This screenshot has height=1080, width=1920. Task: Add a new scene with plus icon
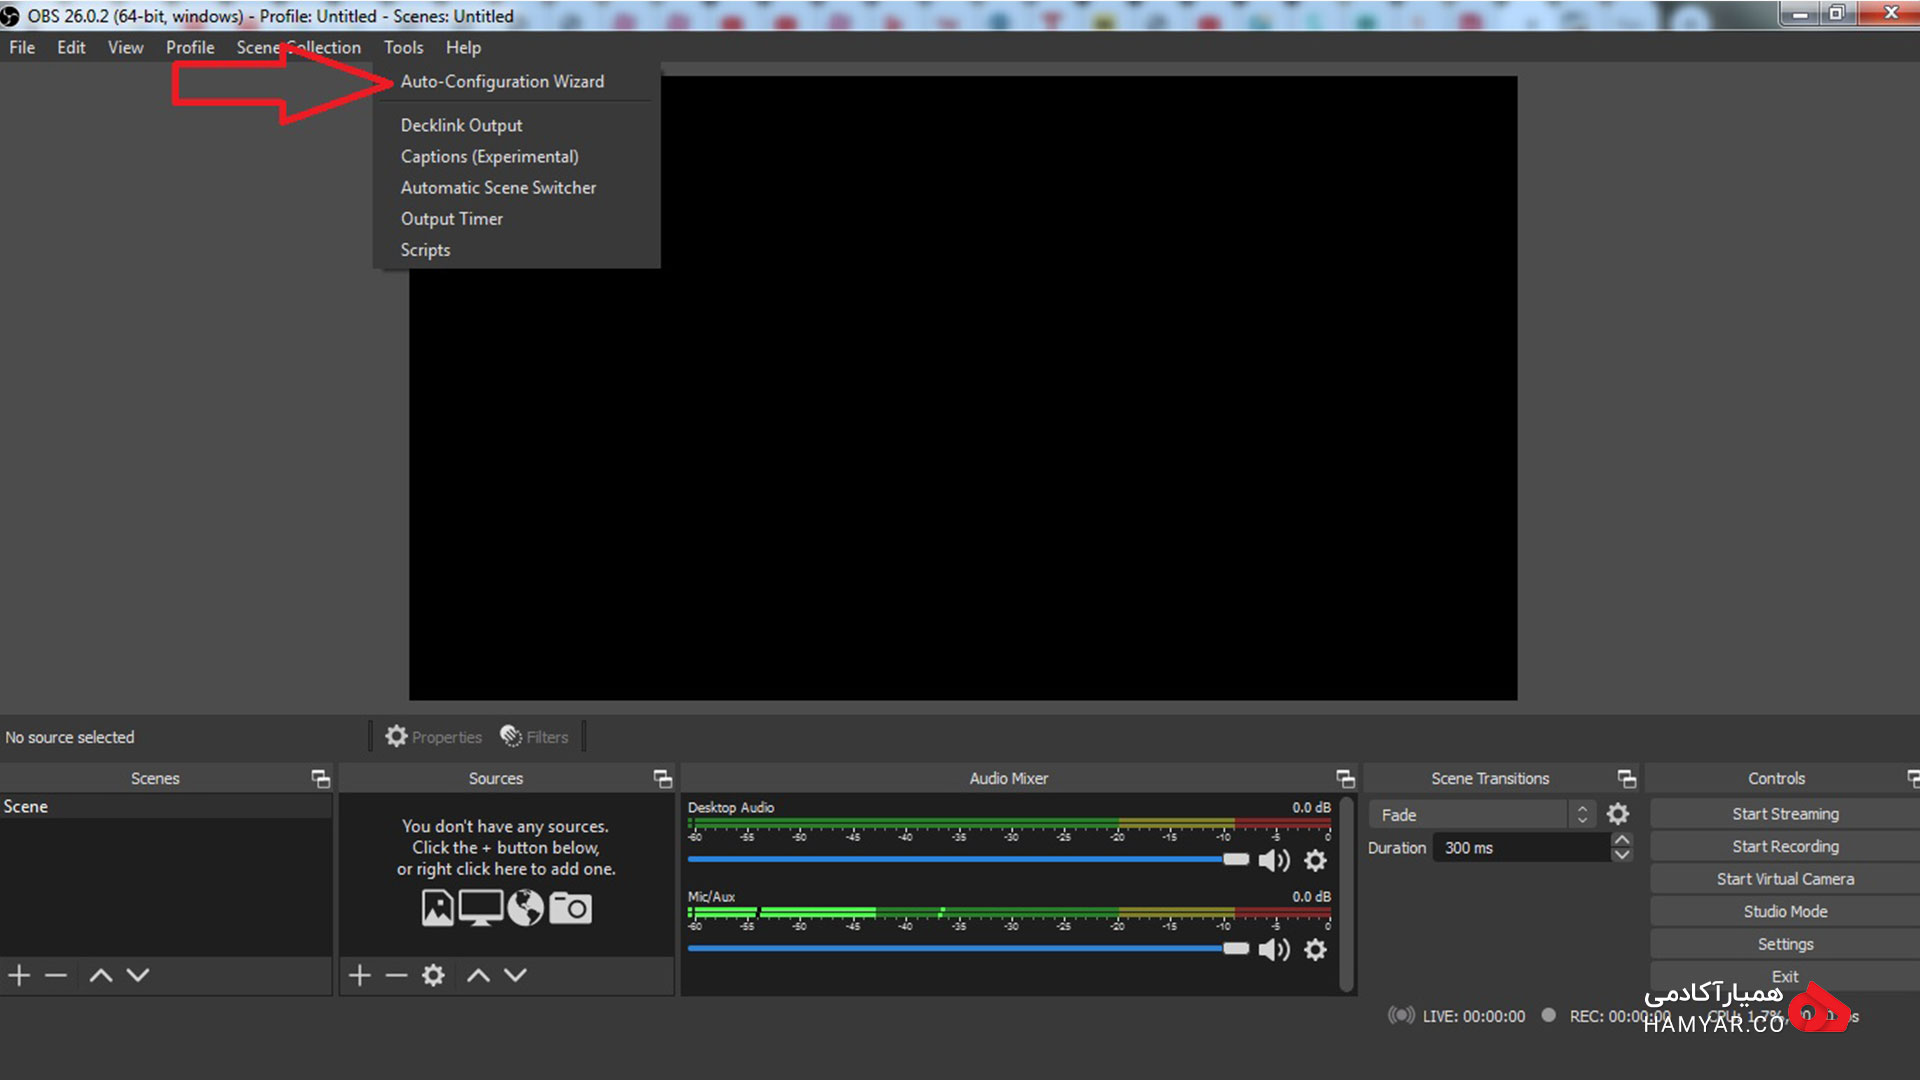(x=19, y=974)
